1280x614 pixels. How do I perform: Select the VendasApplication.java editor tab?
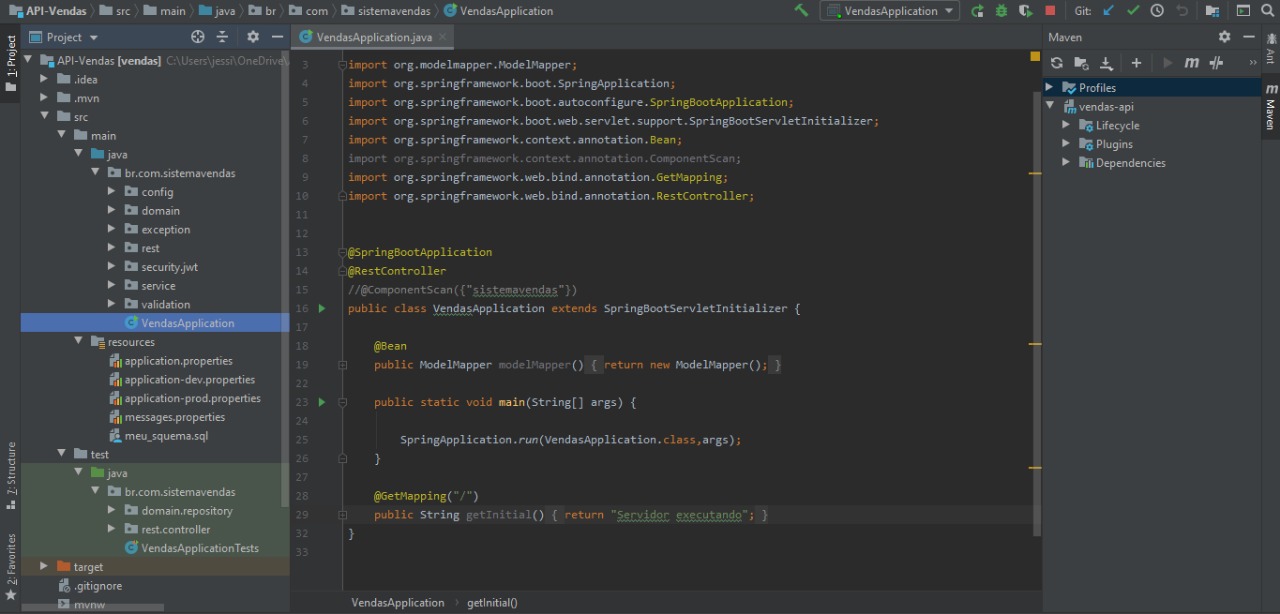tap(373, 37)
